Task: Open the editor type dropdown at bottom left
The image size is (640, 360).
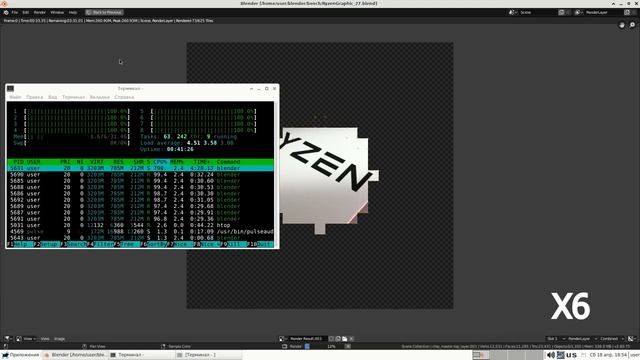Action: [x=8, y=338]
